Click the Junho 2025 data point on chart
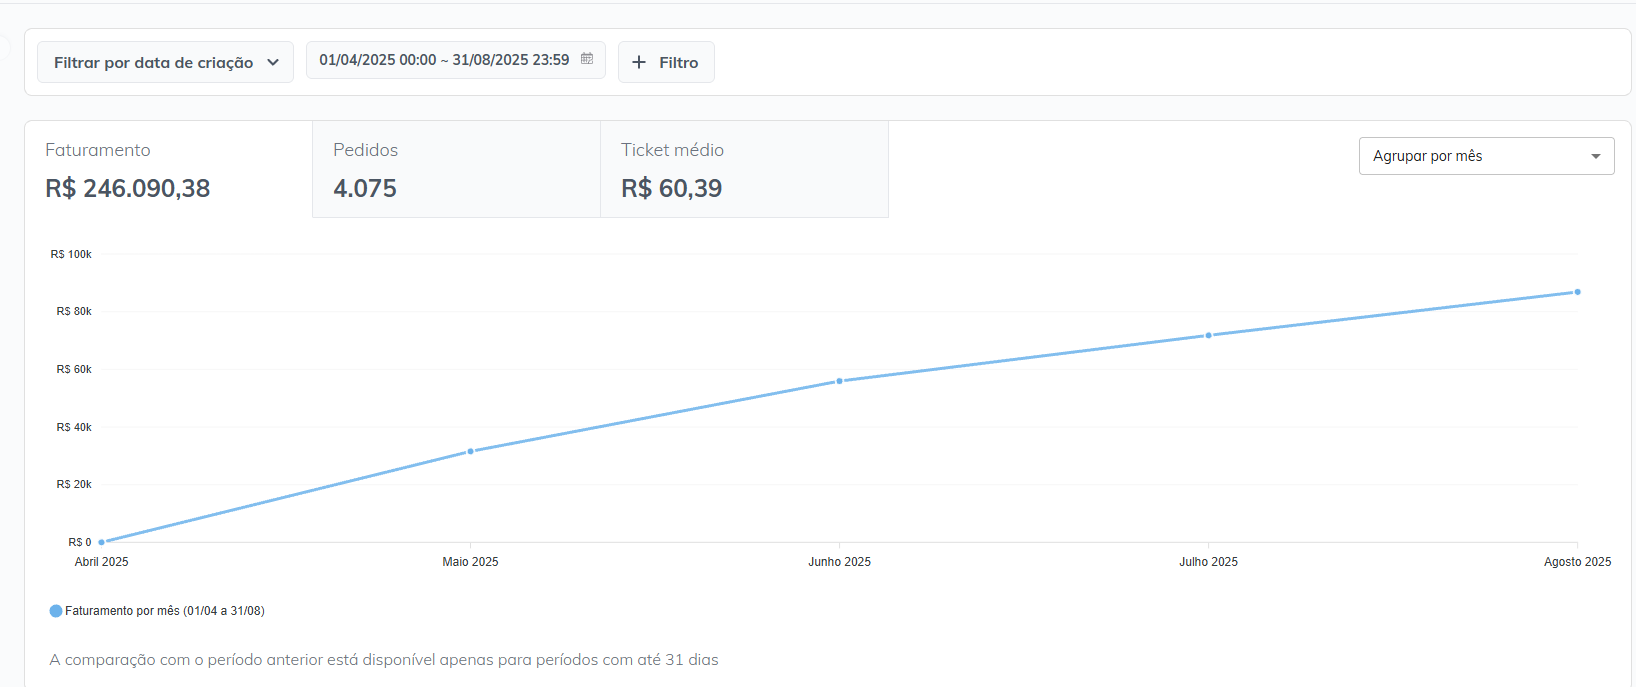 pos(840,381)
